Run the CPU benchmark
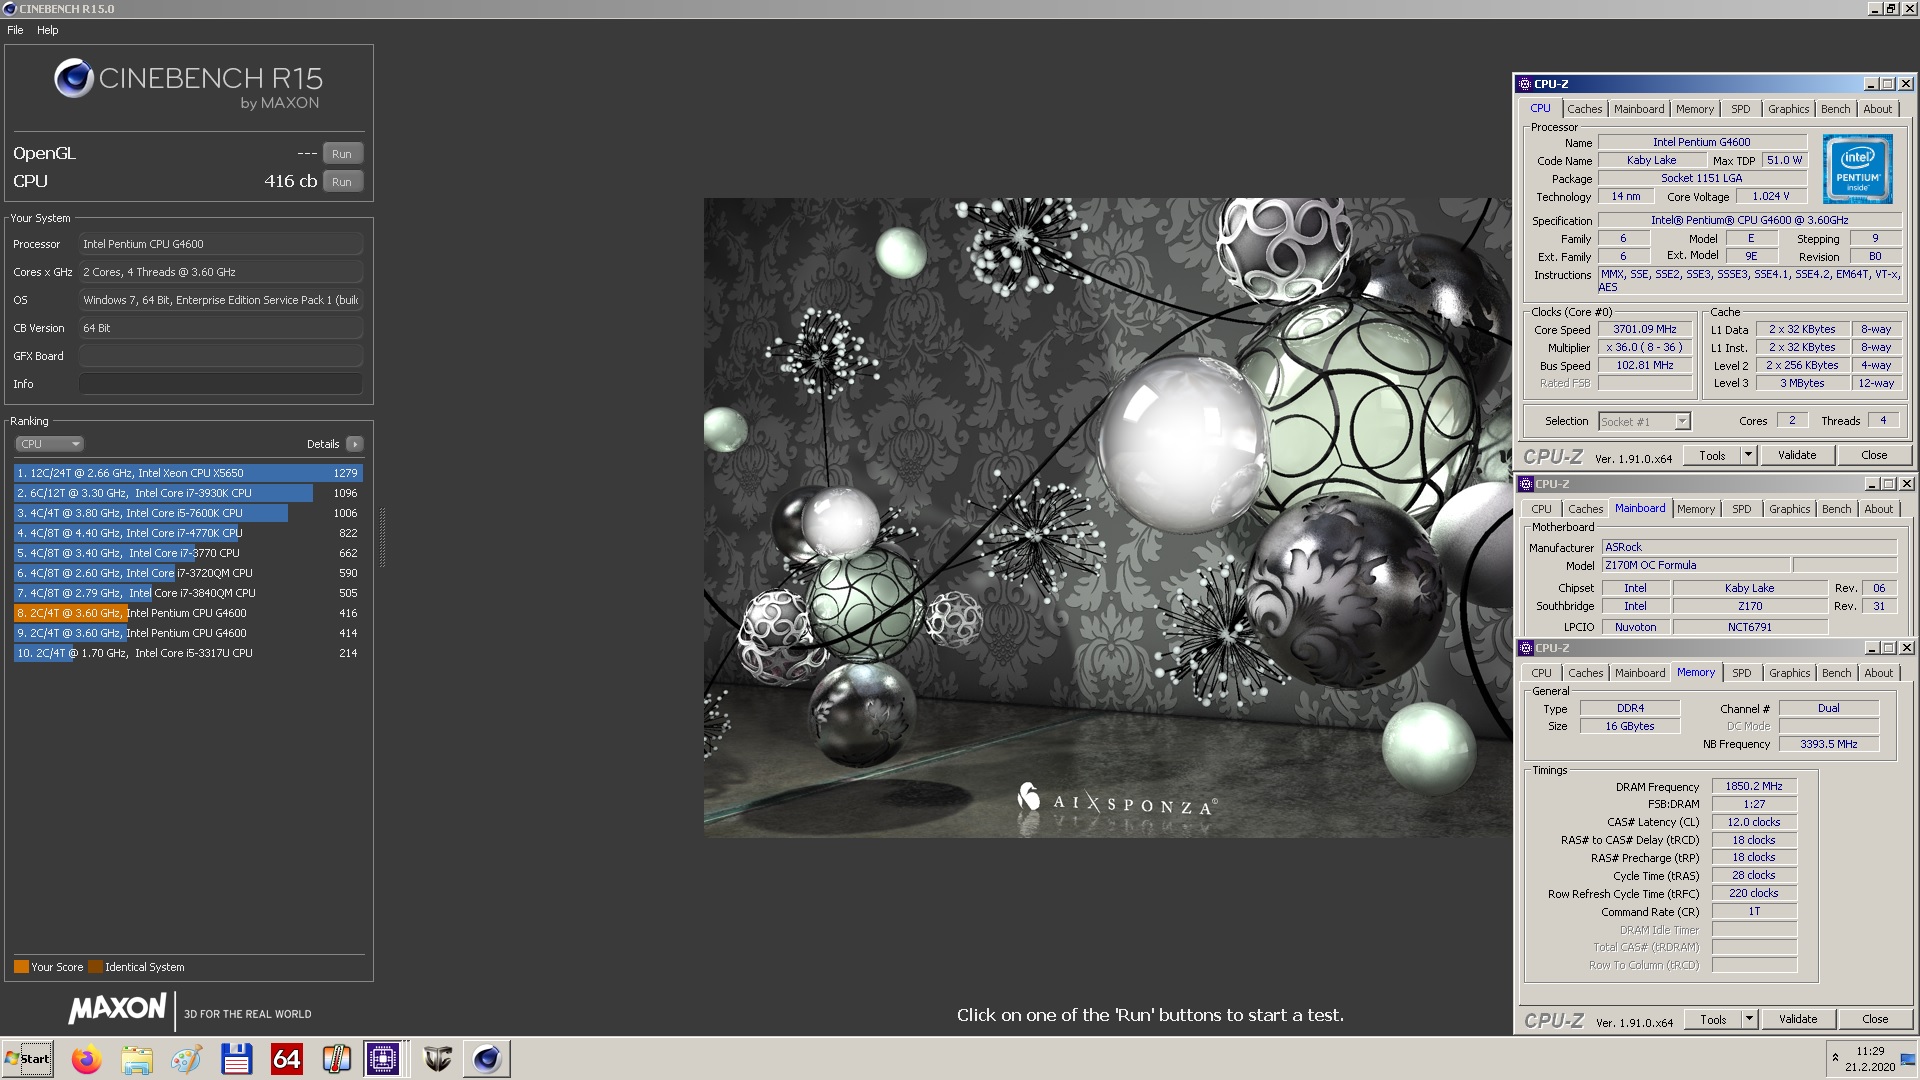Viewport: 1920px width, 1080px height. click(x=342, y=182)
